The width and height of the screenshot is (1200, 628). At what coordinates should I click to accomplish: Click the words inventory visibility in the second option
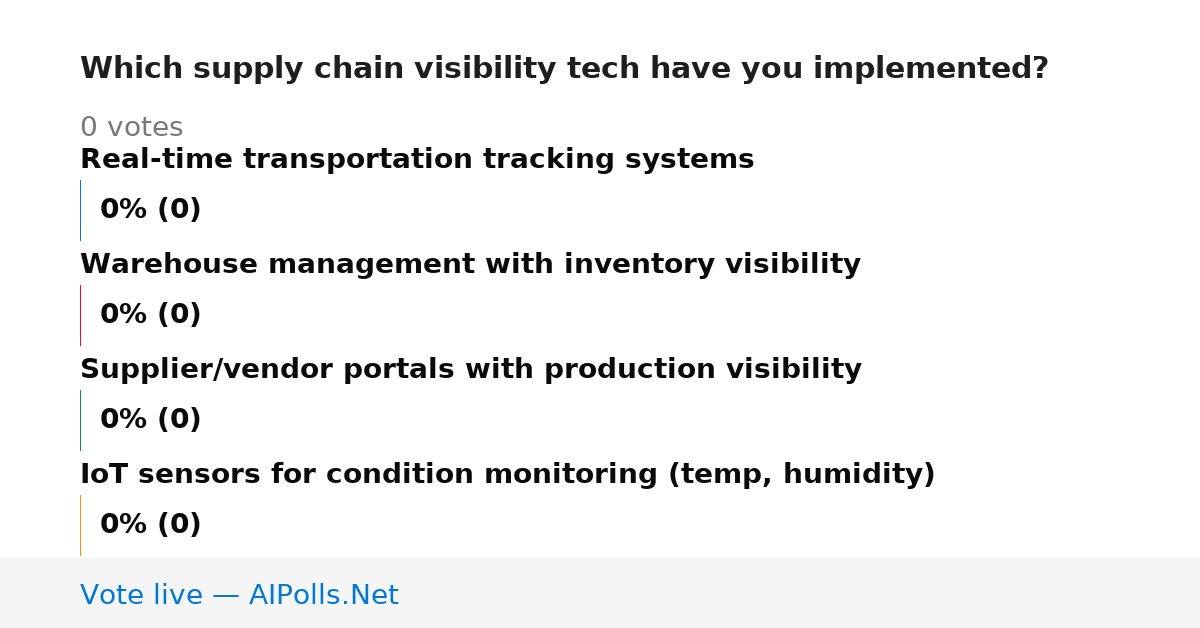click(x=712, y=265)
